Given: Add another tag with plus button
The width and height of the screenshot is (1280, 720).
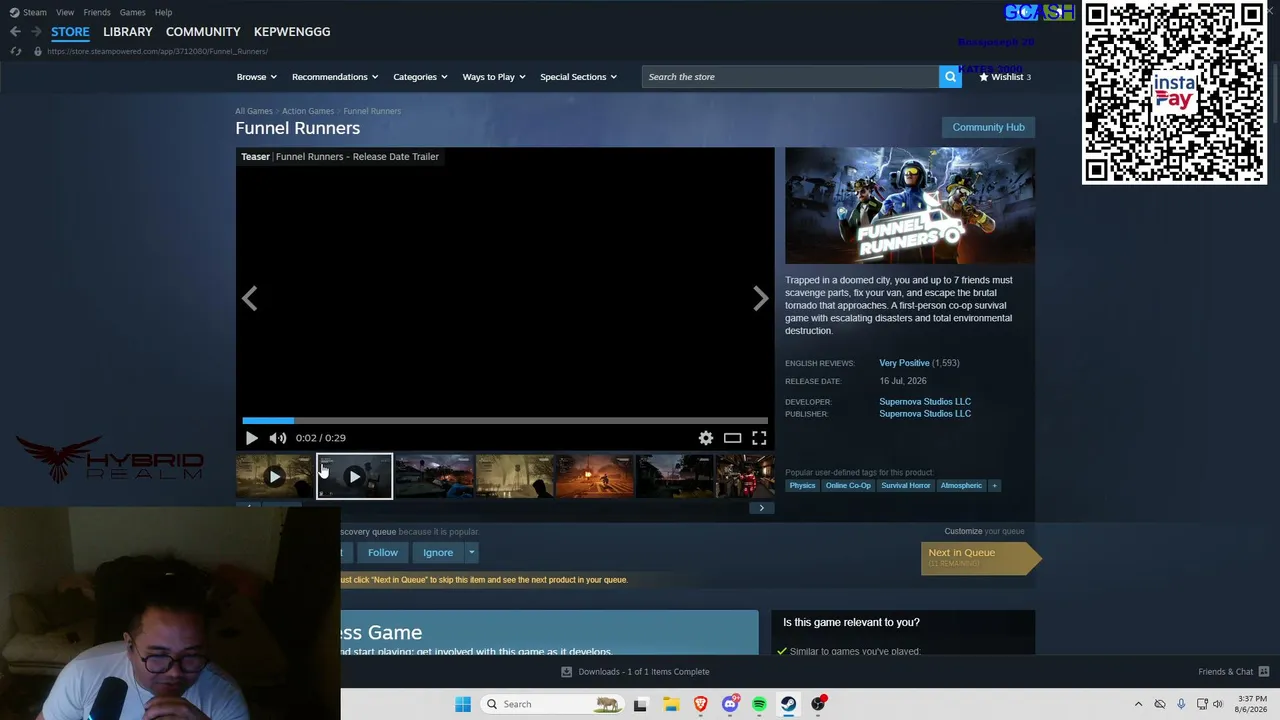Looking at the screenshot, I should 994,486.
